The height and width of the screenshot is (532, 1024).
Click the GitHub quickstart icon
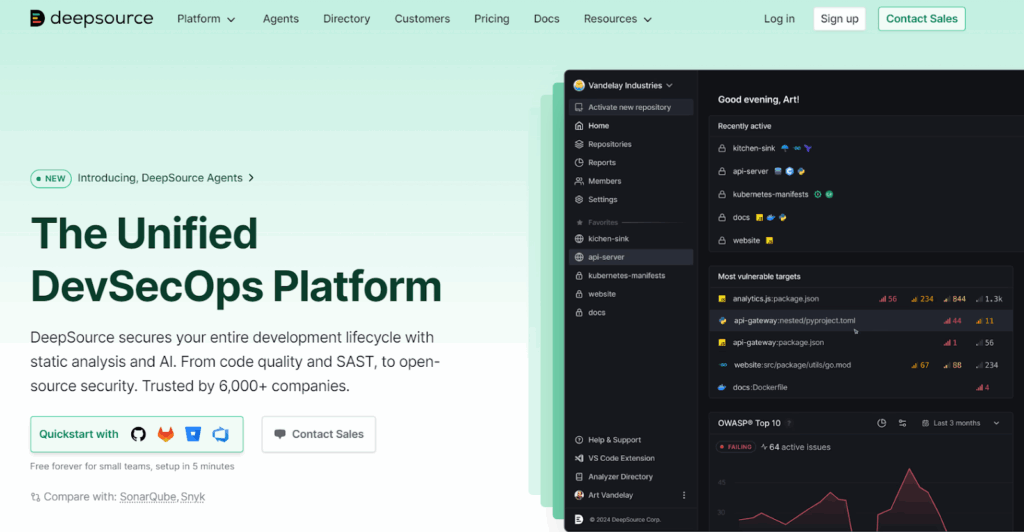(138, 434)
